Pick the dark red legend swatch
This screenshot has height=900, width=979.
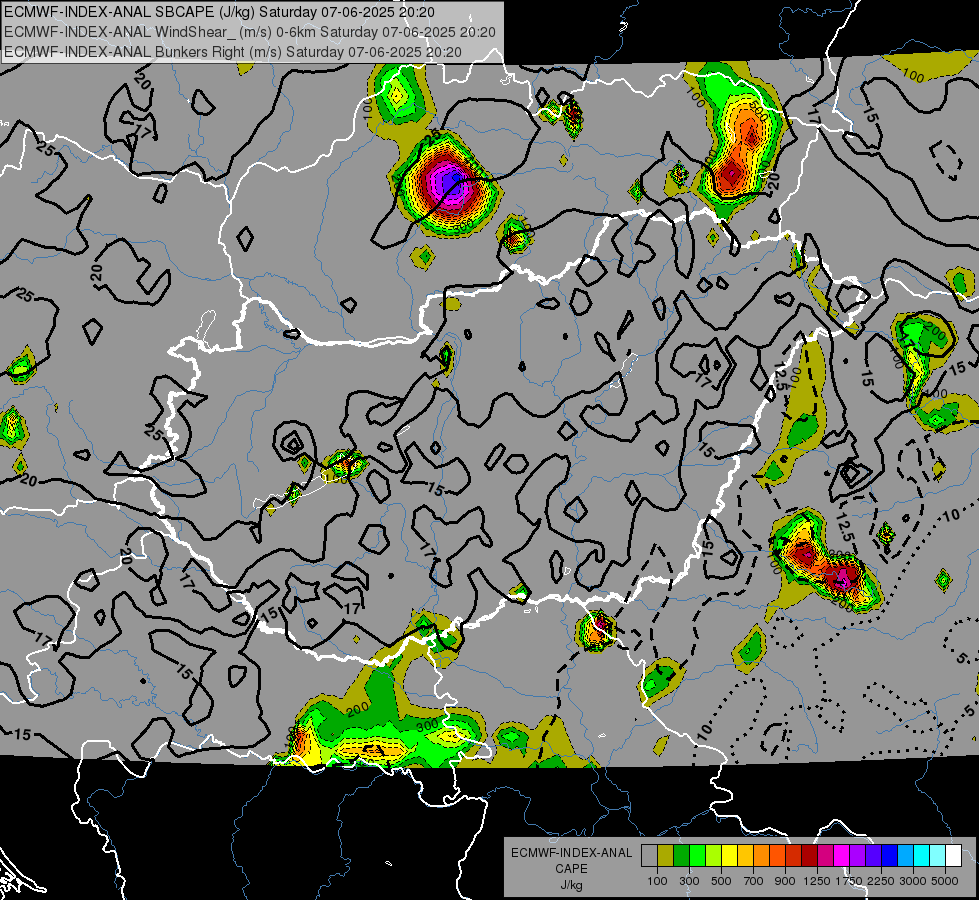click(x=810, y=855)
